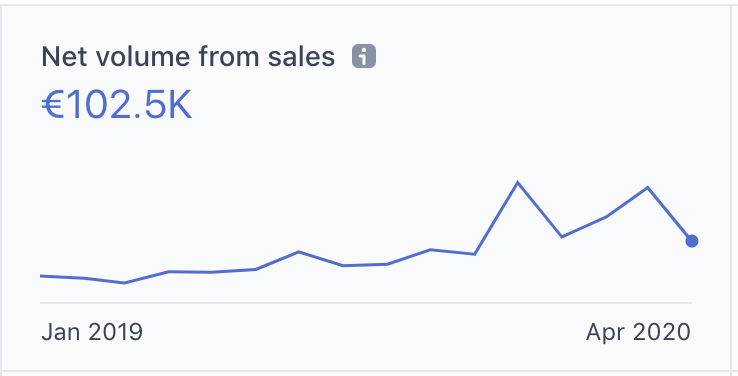This screenshot has height=376, width=738.
Task: Click the leftmost starting point of the line
Action: [41, 276]
